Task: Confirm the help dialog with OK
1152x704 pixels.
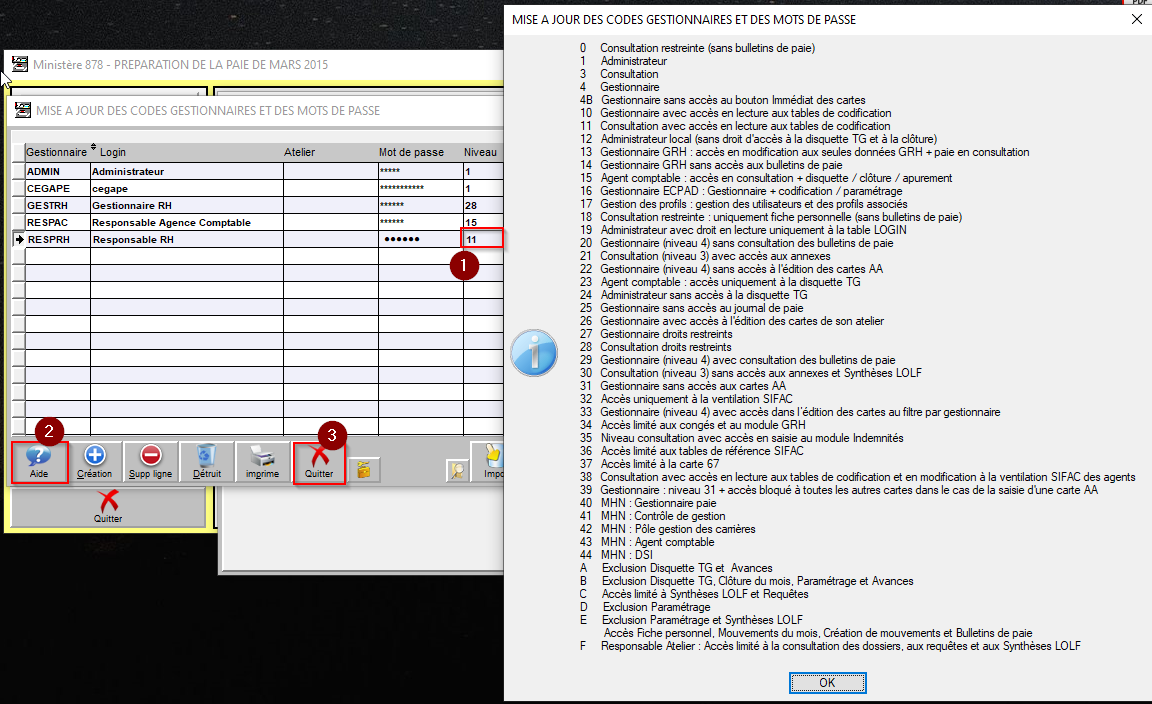Action: tap(827, 682)
